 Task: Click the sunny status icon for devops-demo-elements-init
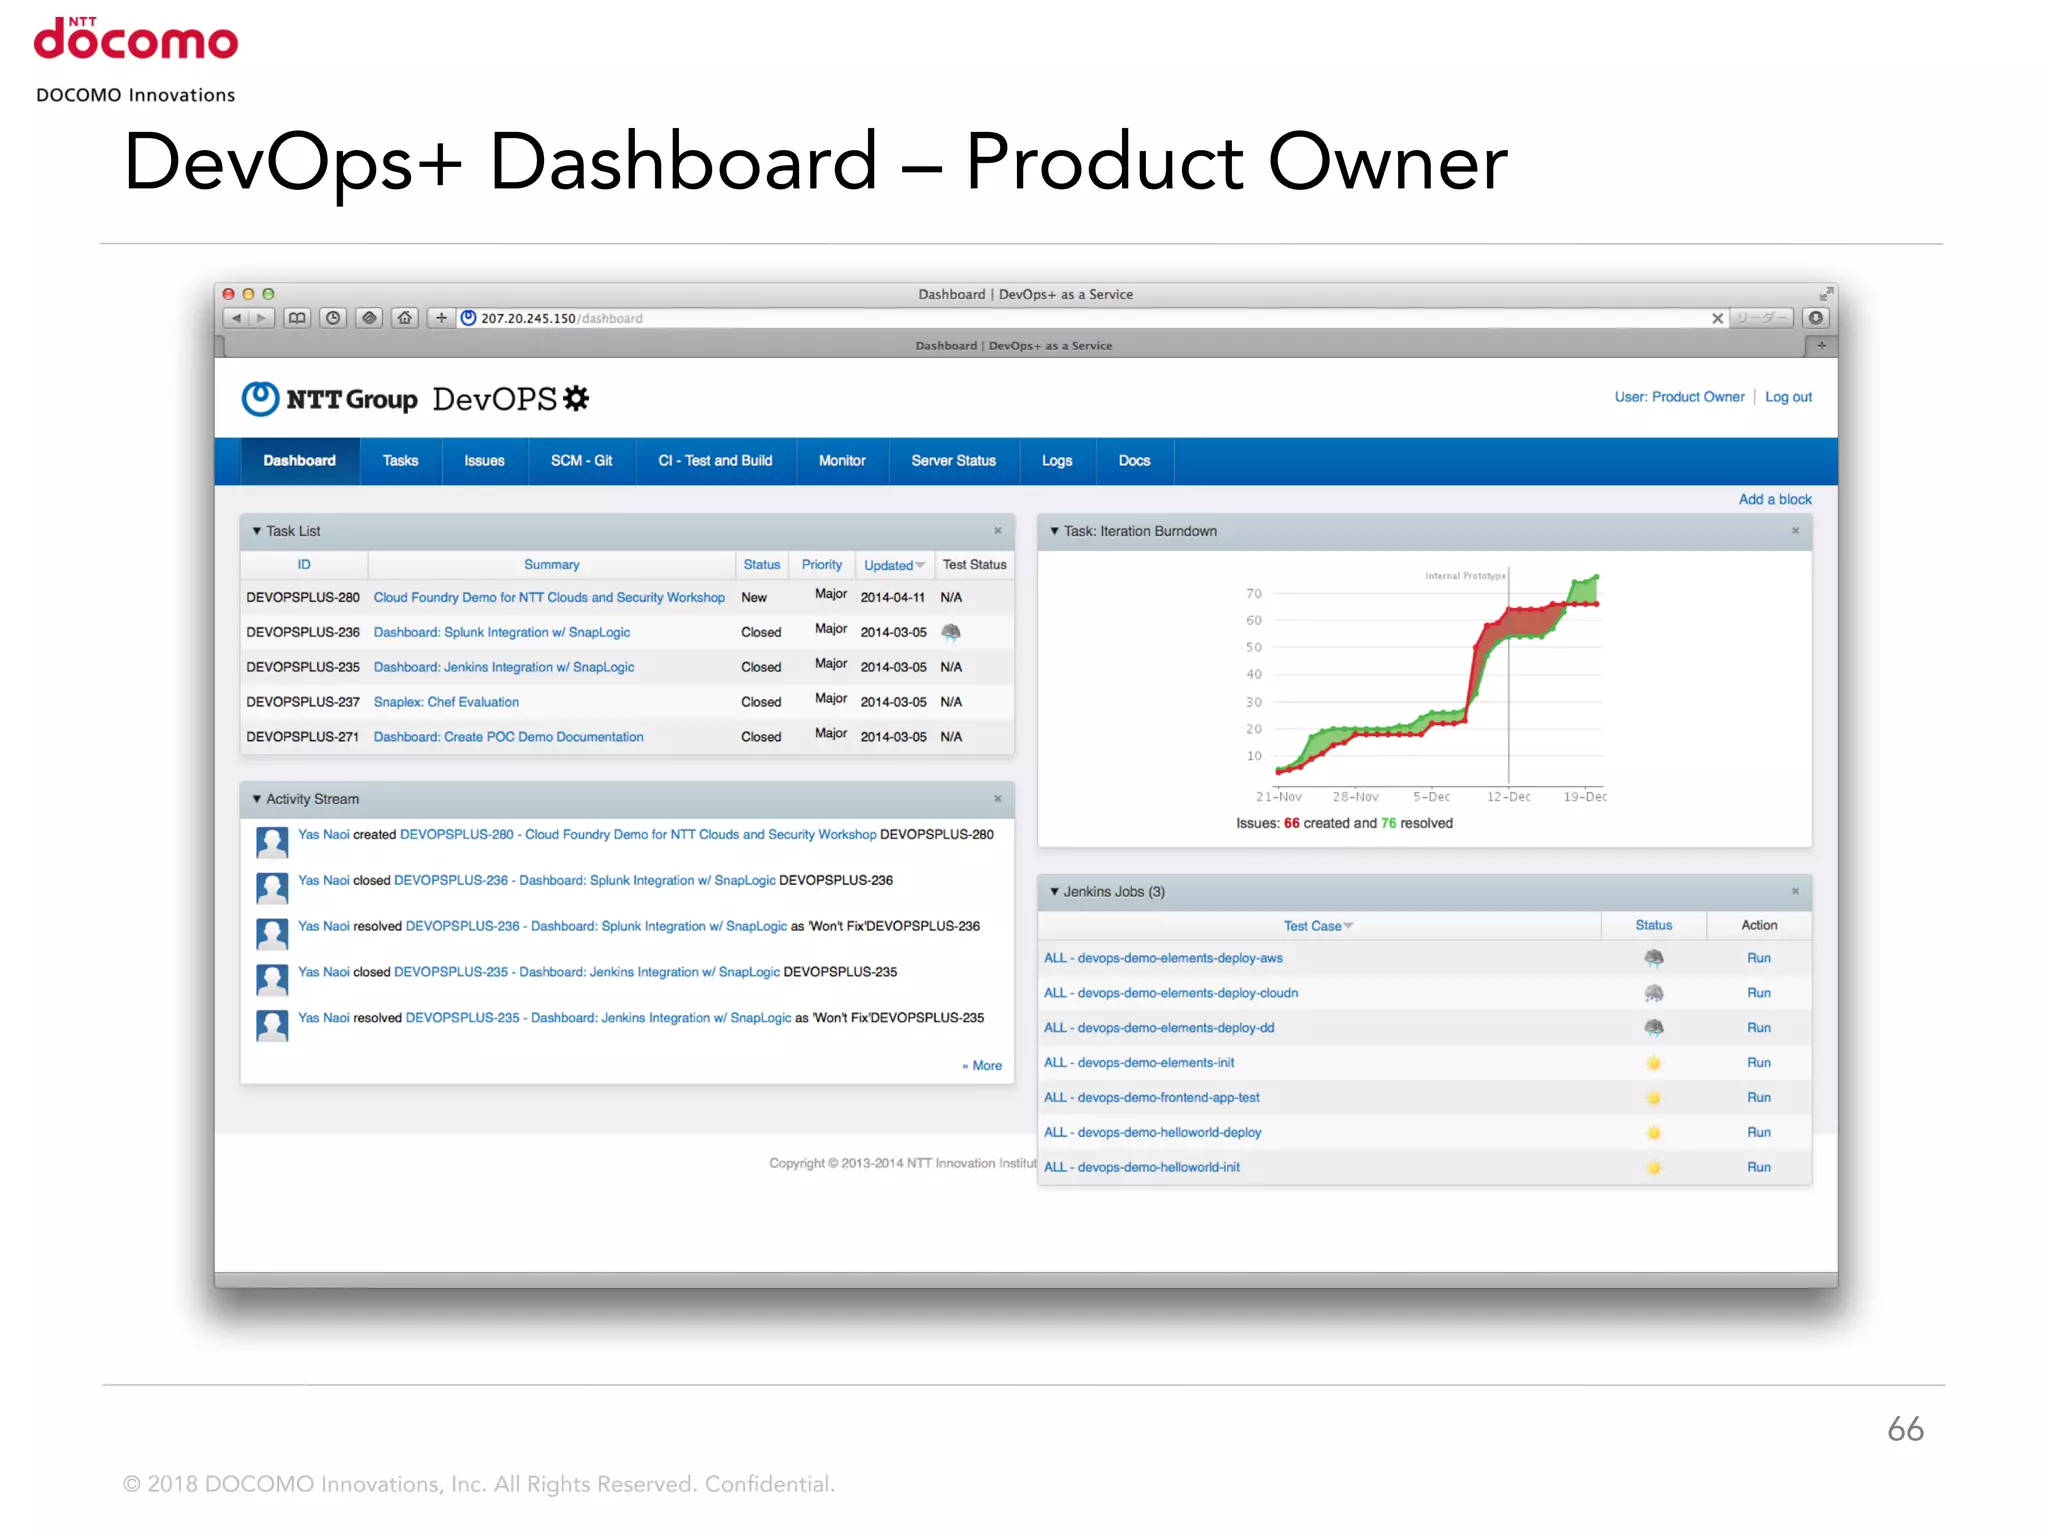pyautogui.click(x=1654, y=1063)
